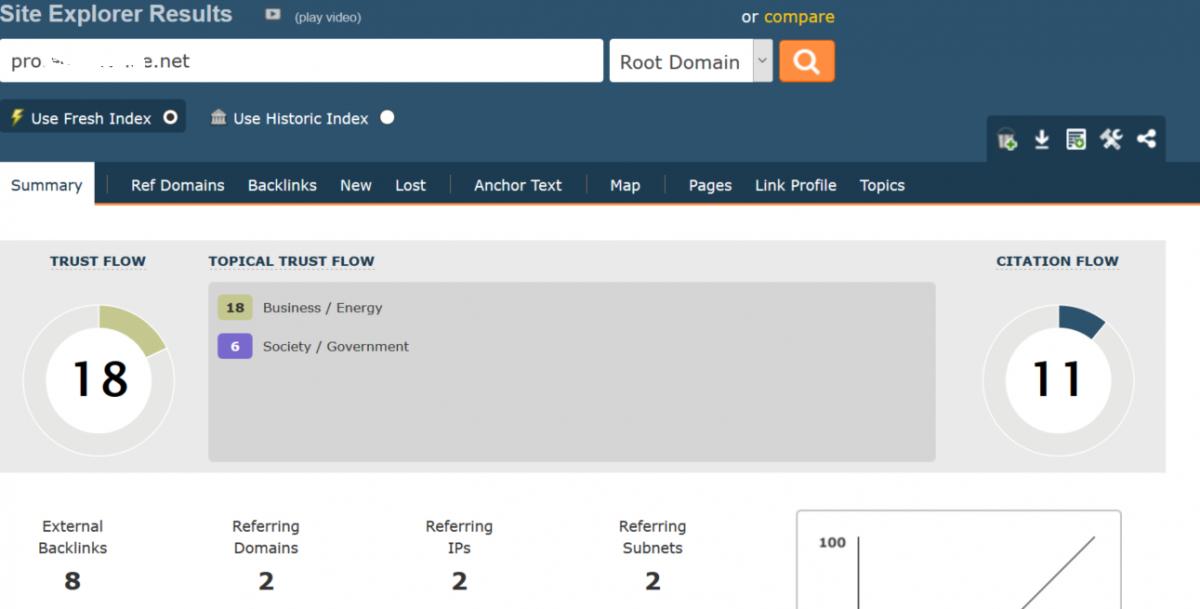The width and height of the screenshot is (1200, 609).
Task: Click the compare link
Action: [799, 17]
